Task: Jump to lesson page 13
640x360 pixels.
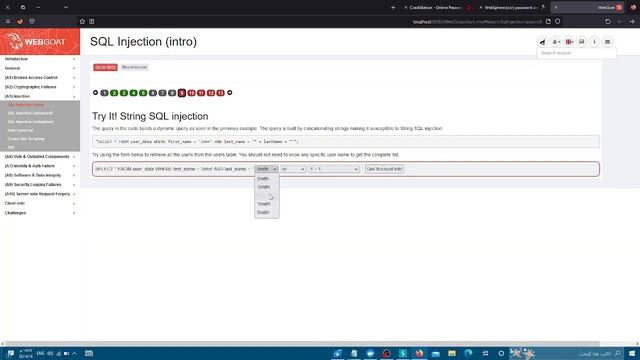Action: (220, 93)
